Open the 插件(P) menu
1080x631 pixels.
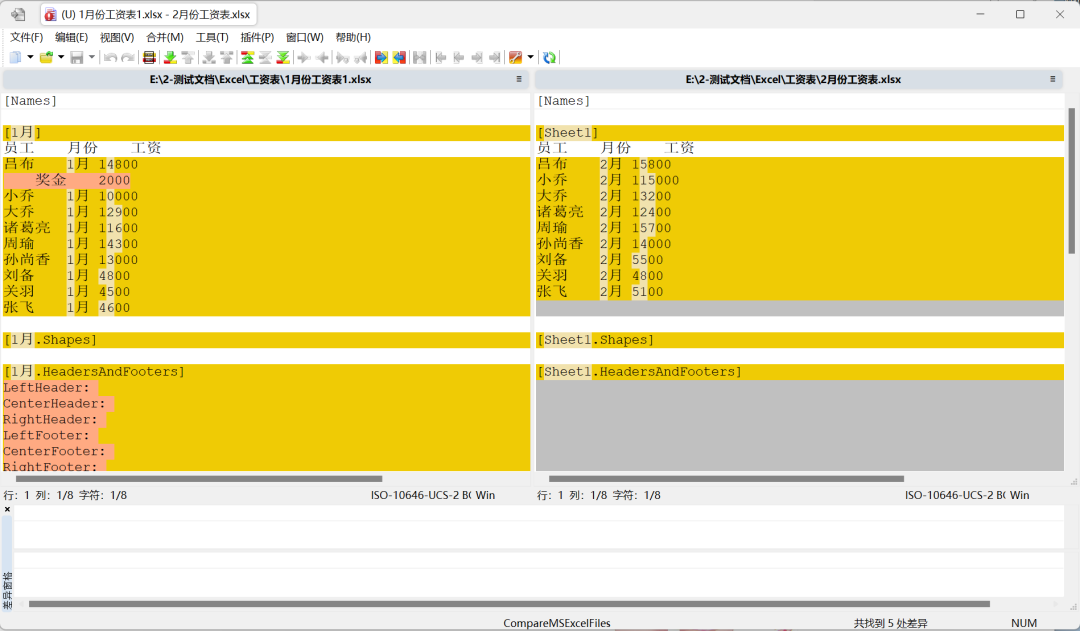[257, 37]
